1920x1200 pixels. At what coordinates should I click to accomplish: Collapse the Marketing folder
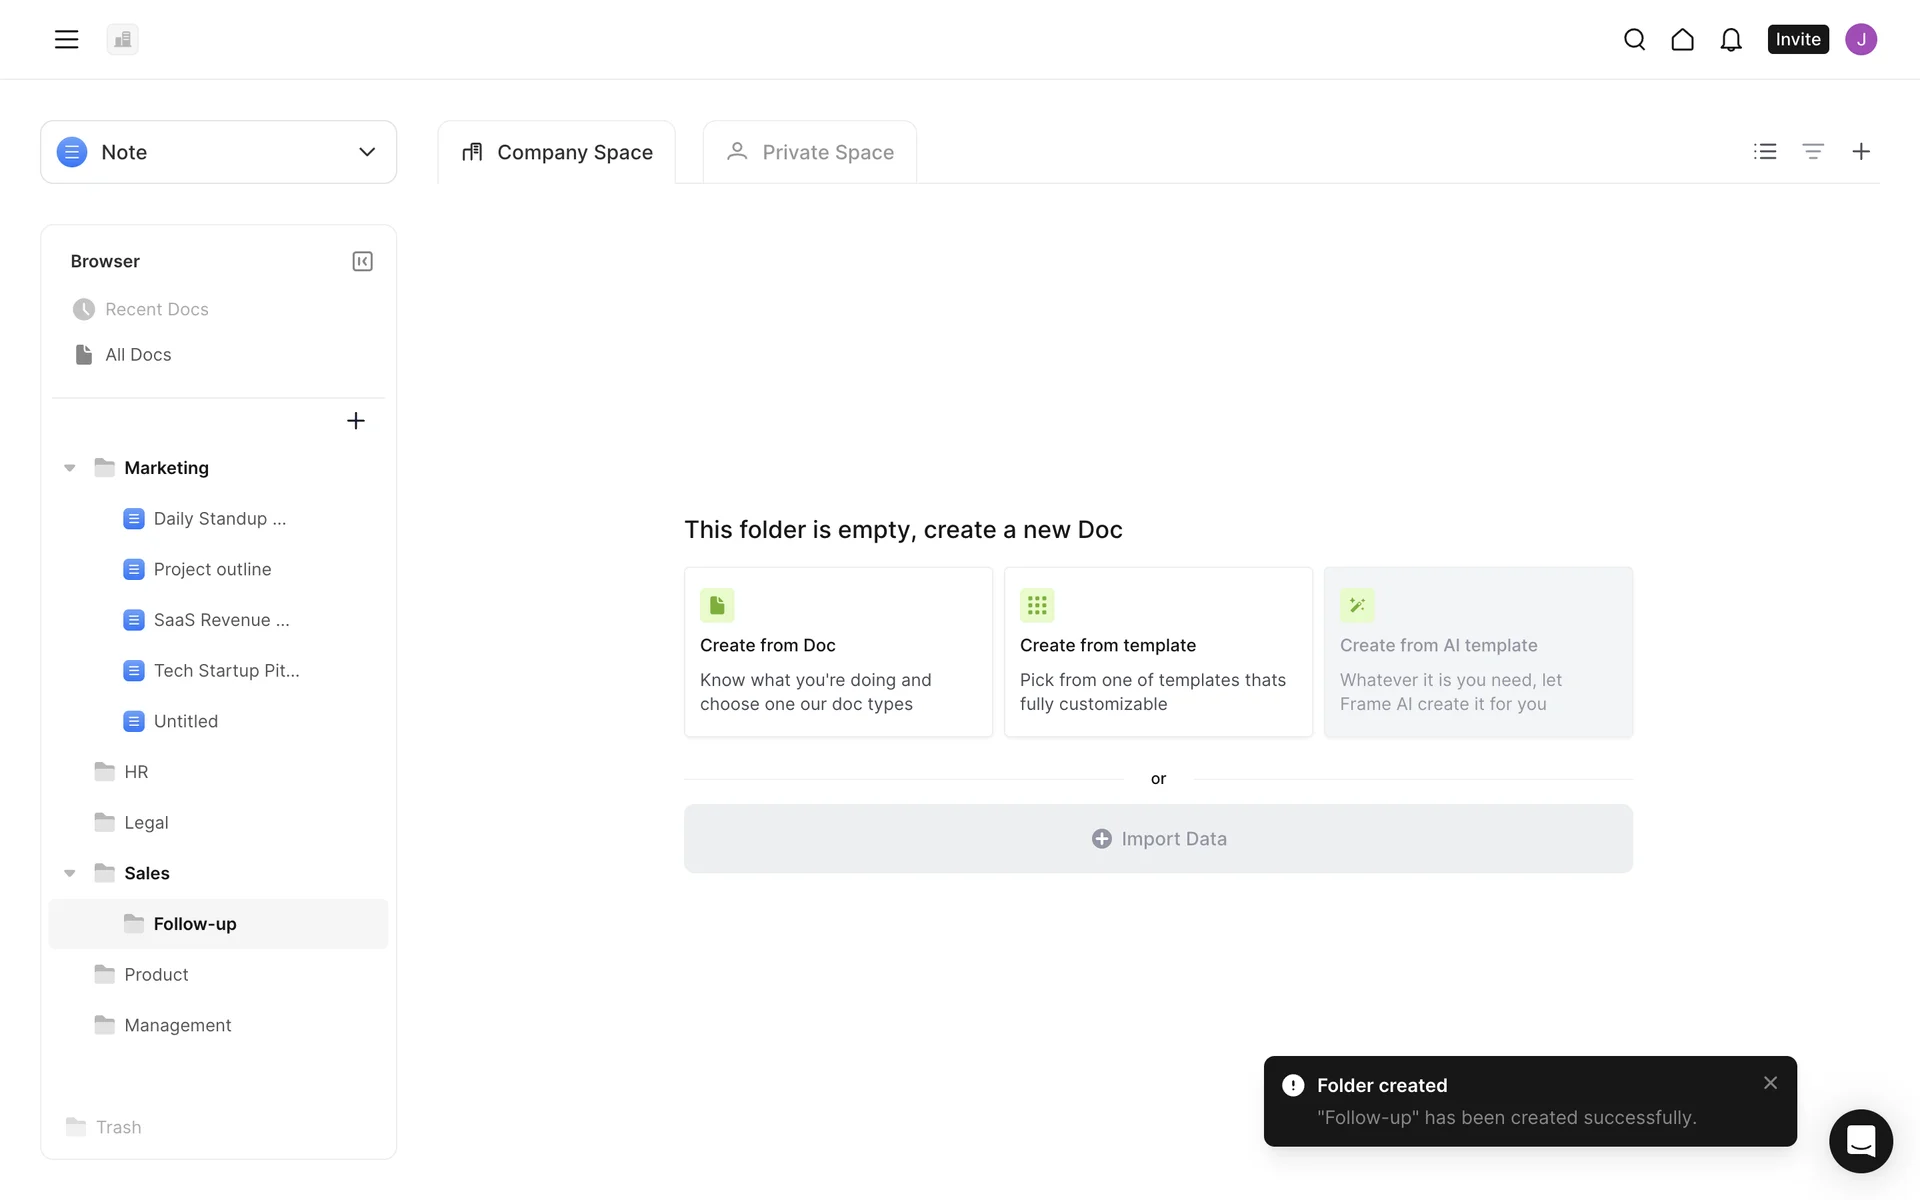[70, 468]
